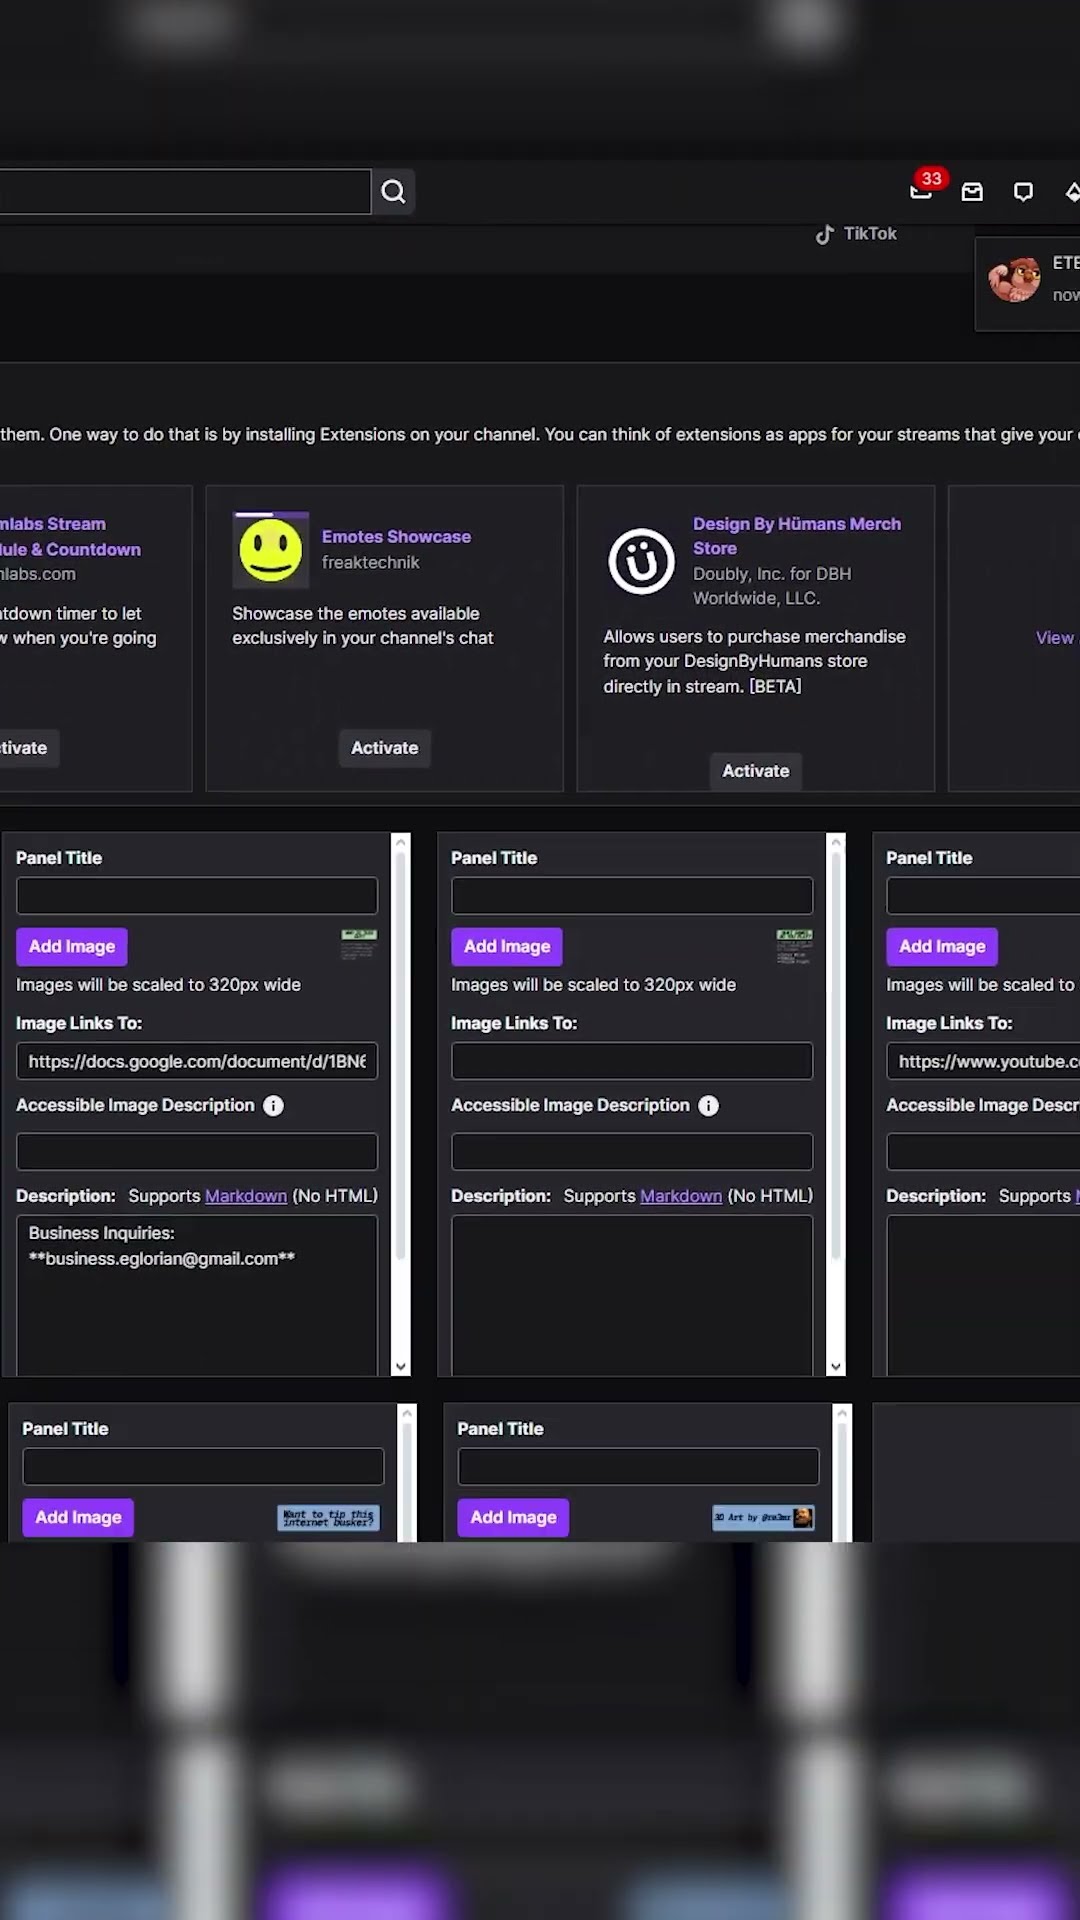The width and height of the screenshot is (1080, 1920).
Task: Focus Panel Title field of Google Docs panel
Action: (197, 896)
